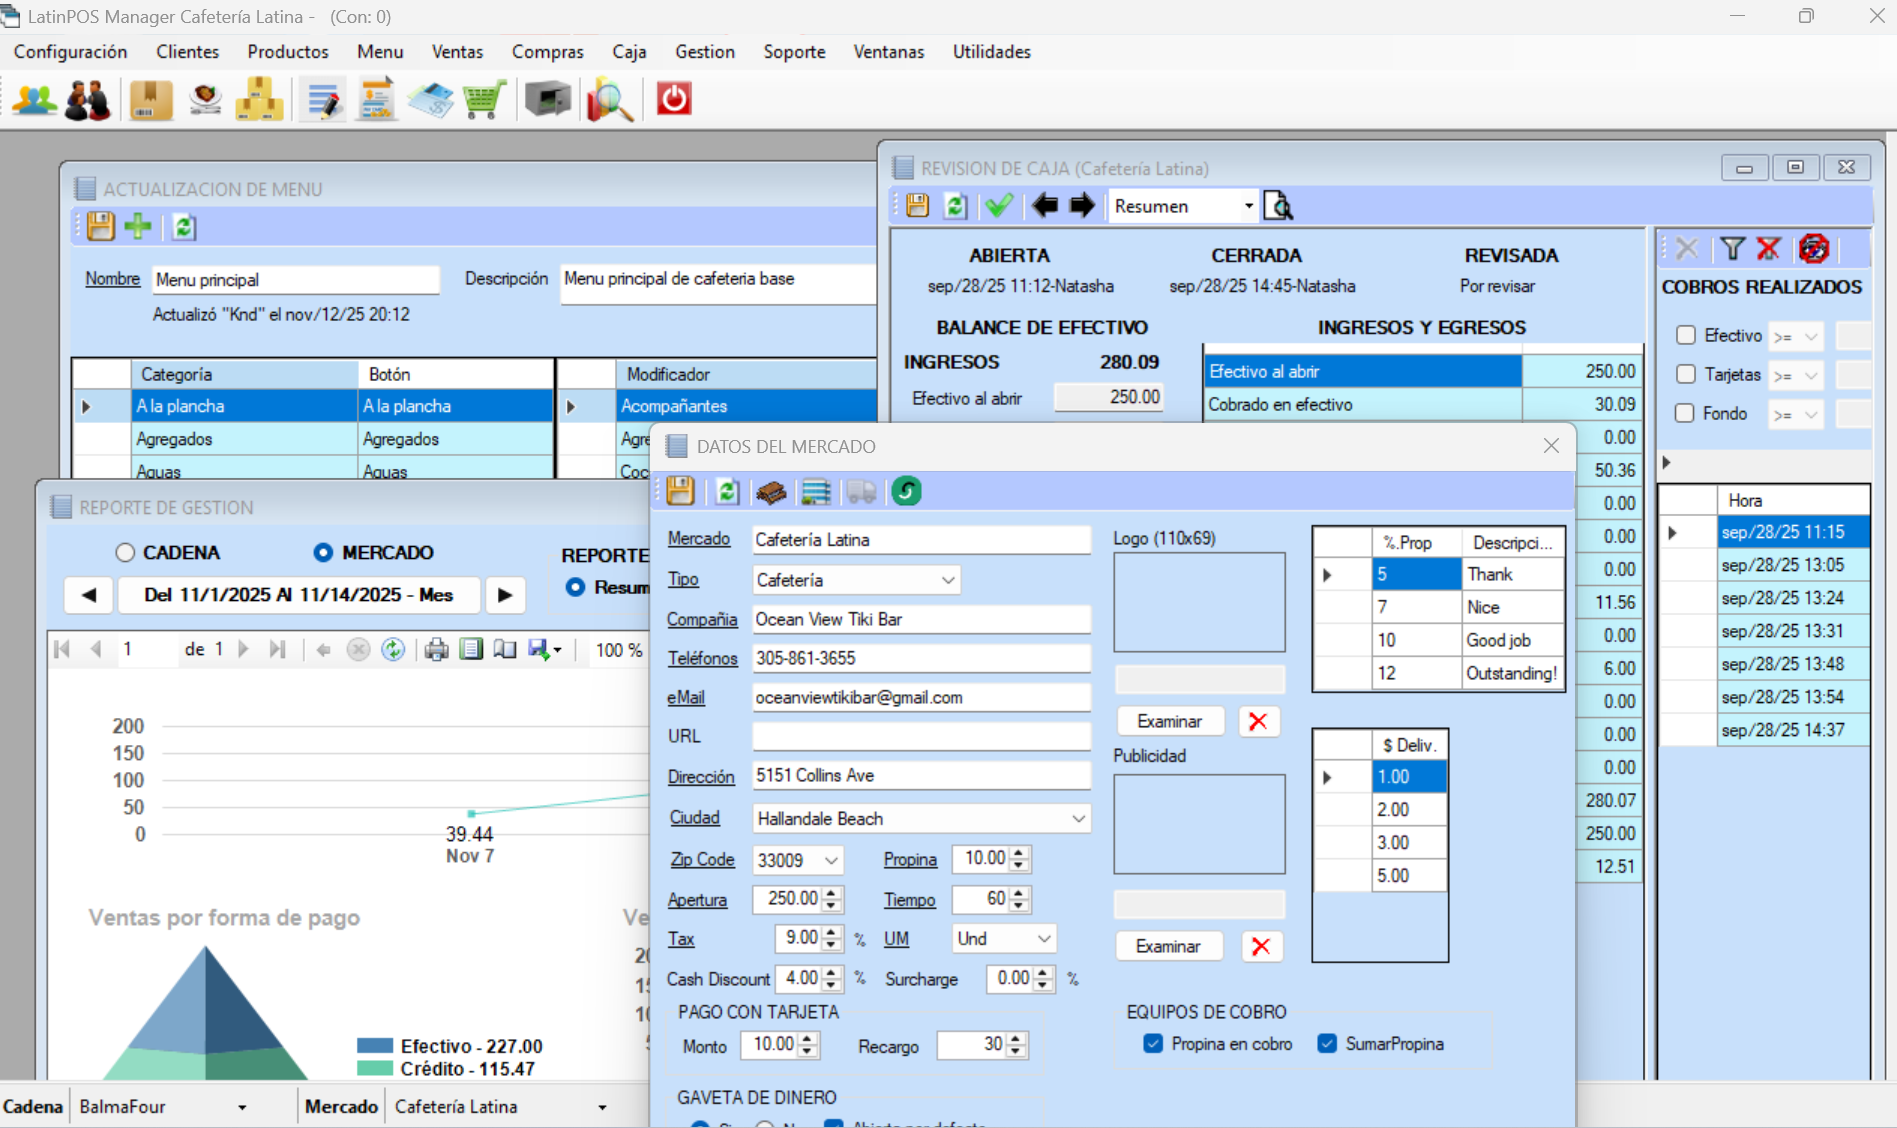The image size is (1897, 1128).
Task: Approve the caja with the green checkmark icon
Action: click(x=998, y=205)
